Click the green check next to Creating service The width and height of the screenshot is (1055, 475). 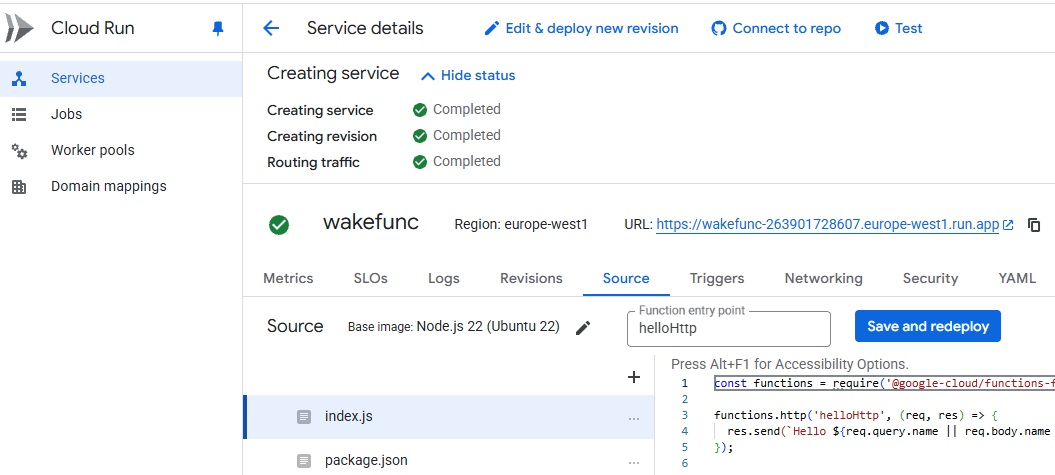pos(420,110)
